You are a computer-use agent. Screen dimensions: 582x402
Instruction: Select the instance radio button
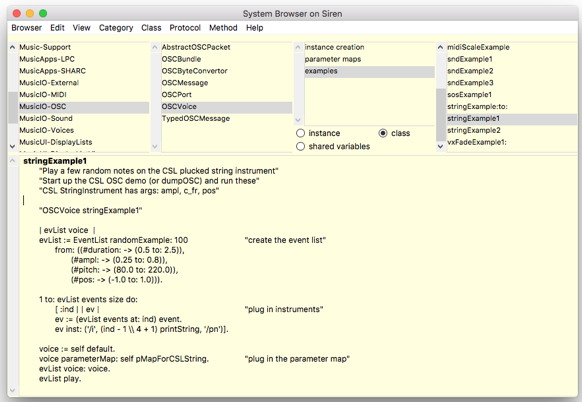[300, 133]
